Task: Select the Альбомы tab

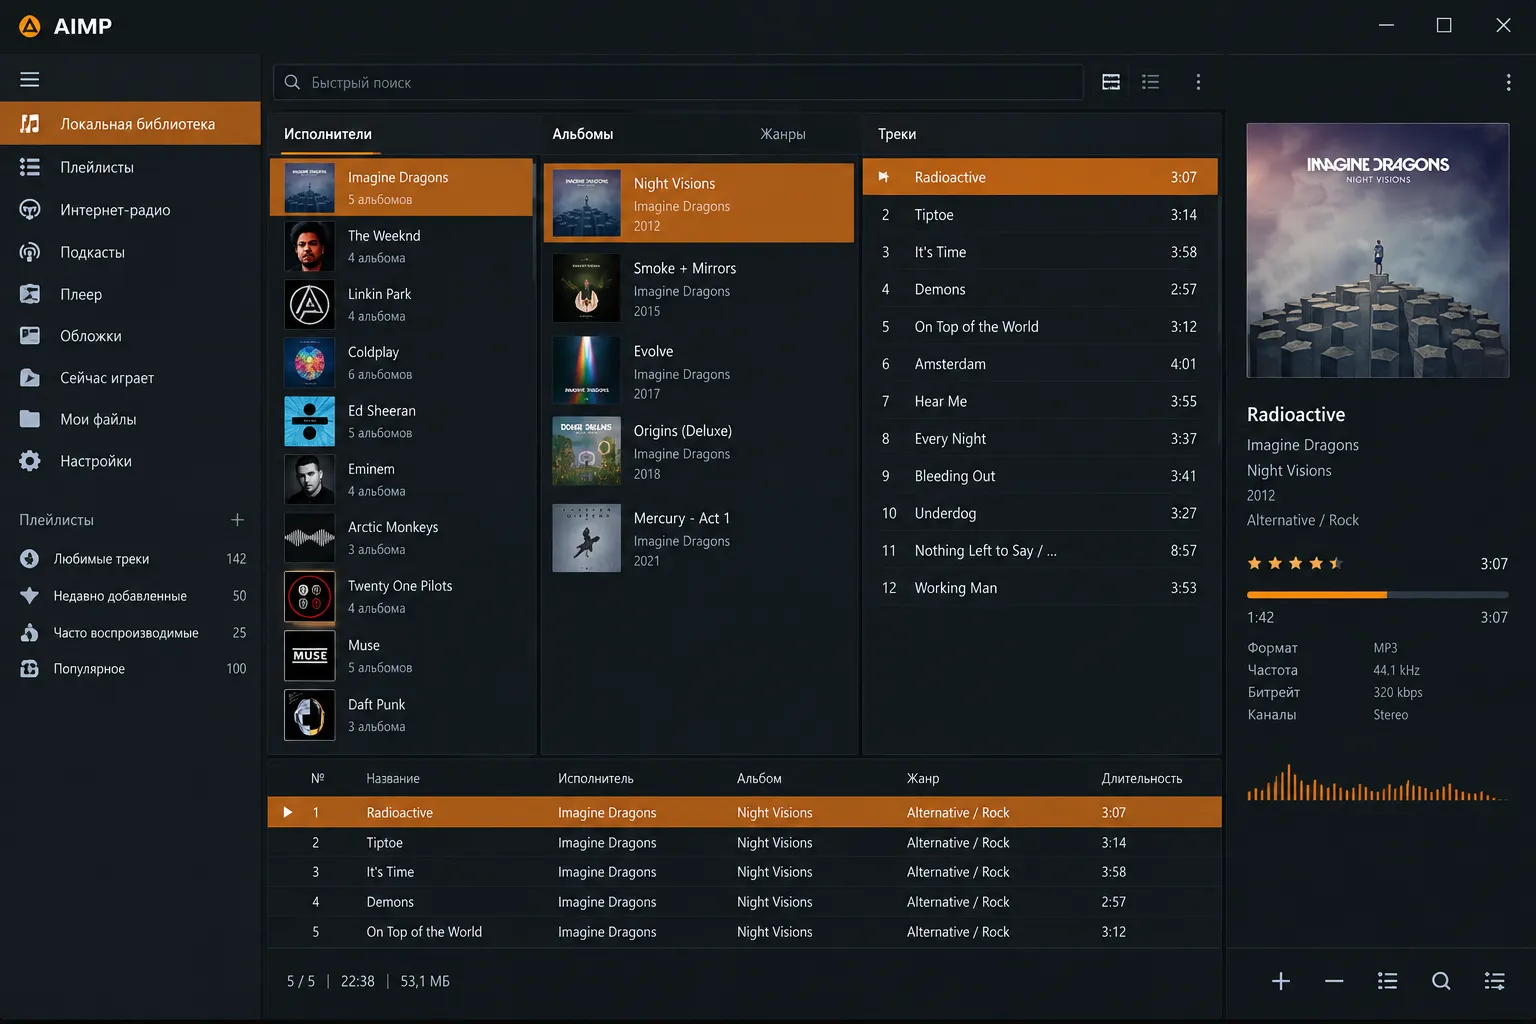Action: click(x=583, y=134)
